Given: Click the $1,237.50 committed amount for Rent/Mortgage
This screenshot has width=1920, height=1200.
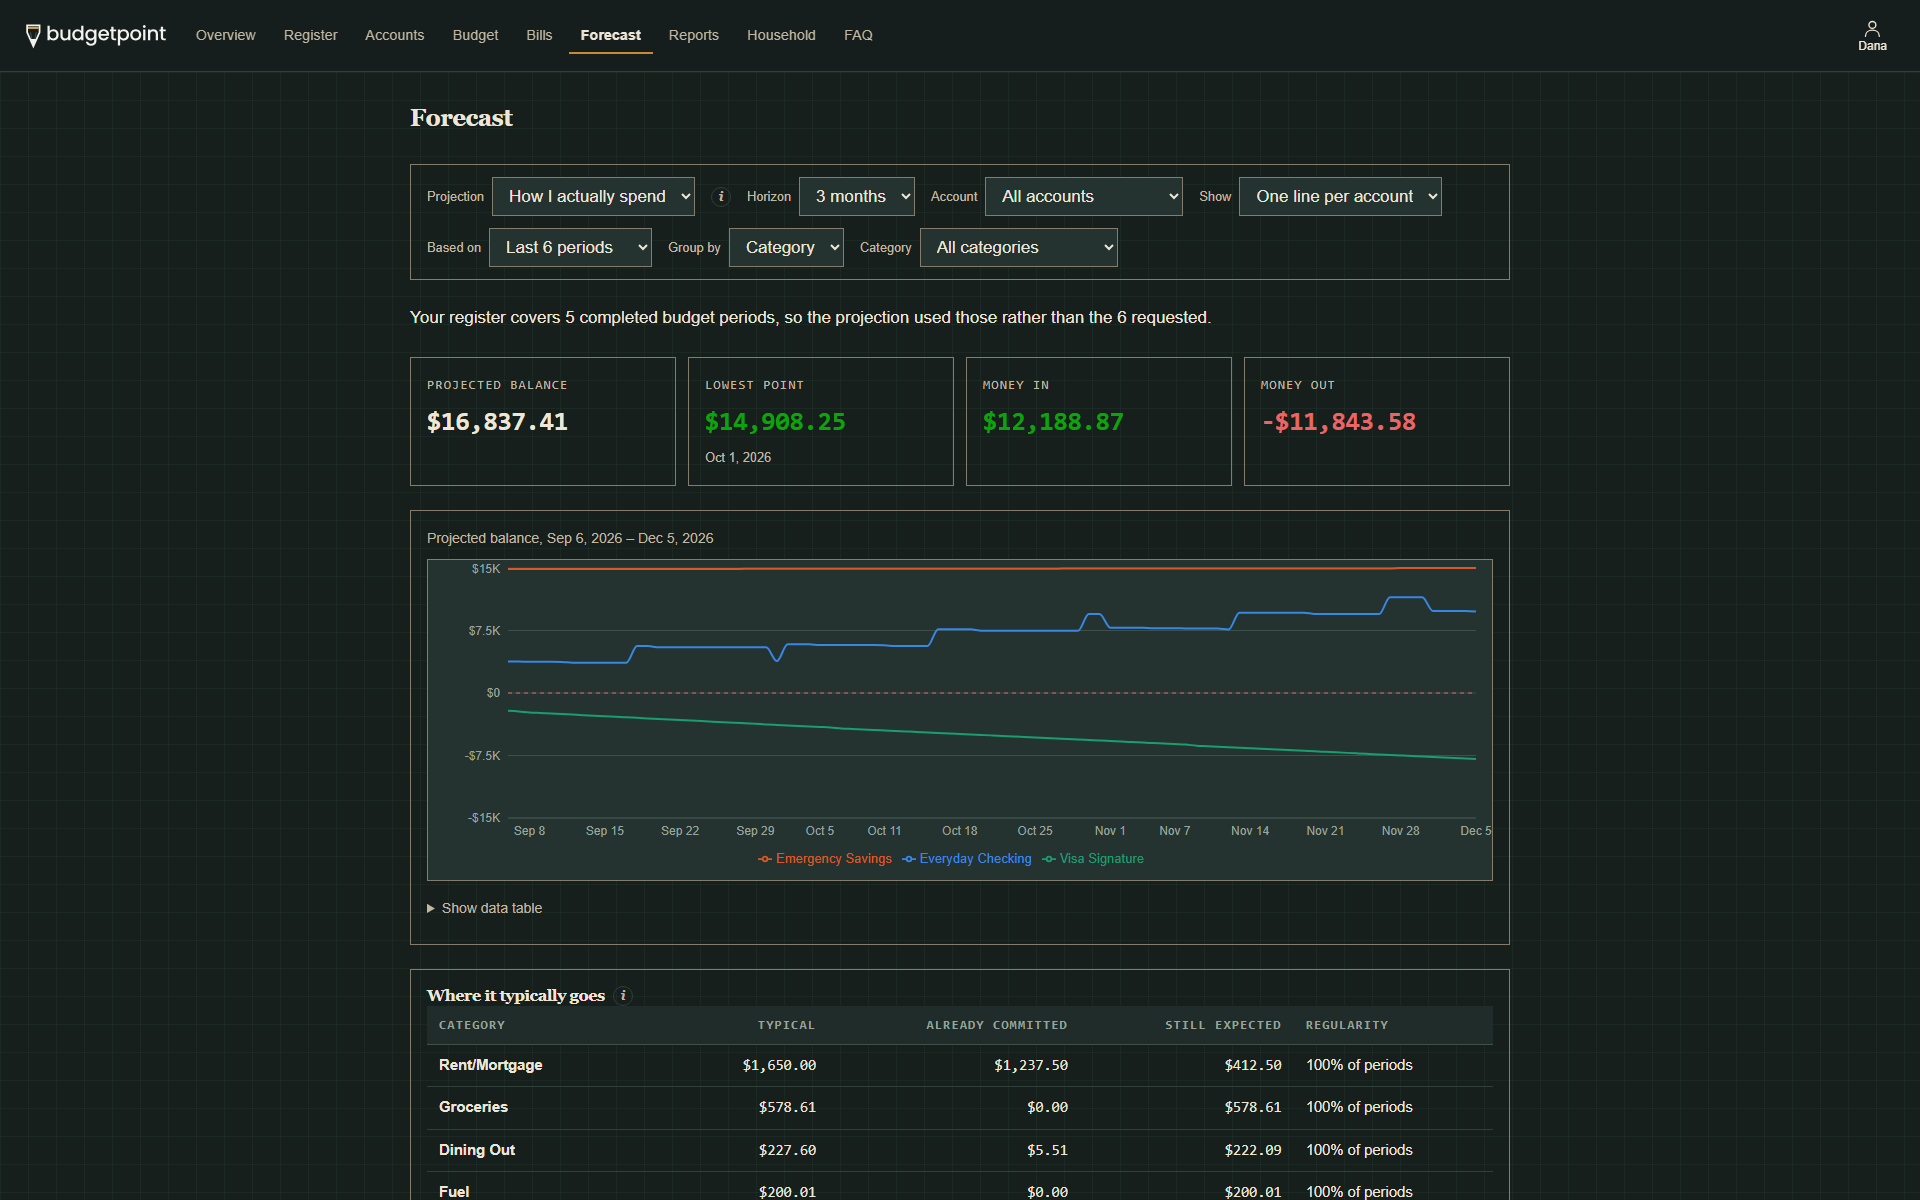Looking at the screenshot, I should tap(1031, 1065).
